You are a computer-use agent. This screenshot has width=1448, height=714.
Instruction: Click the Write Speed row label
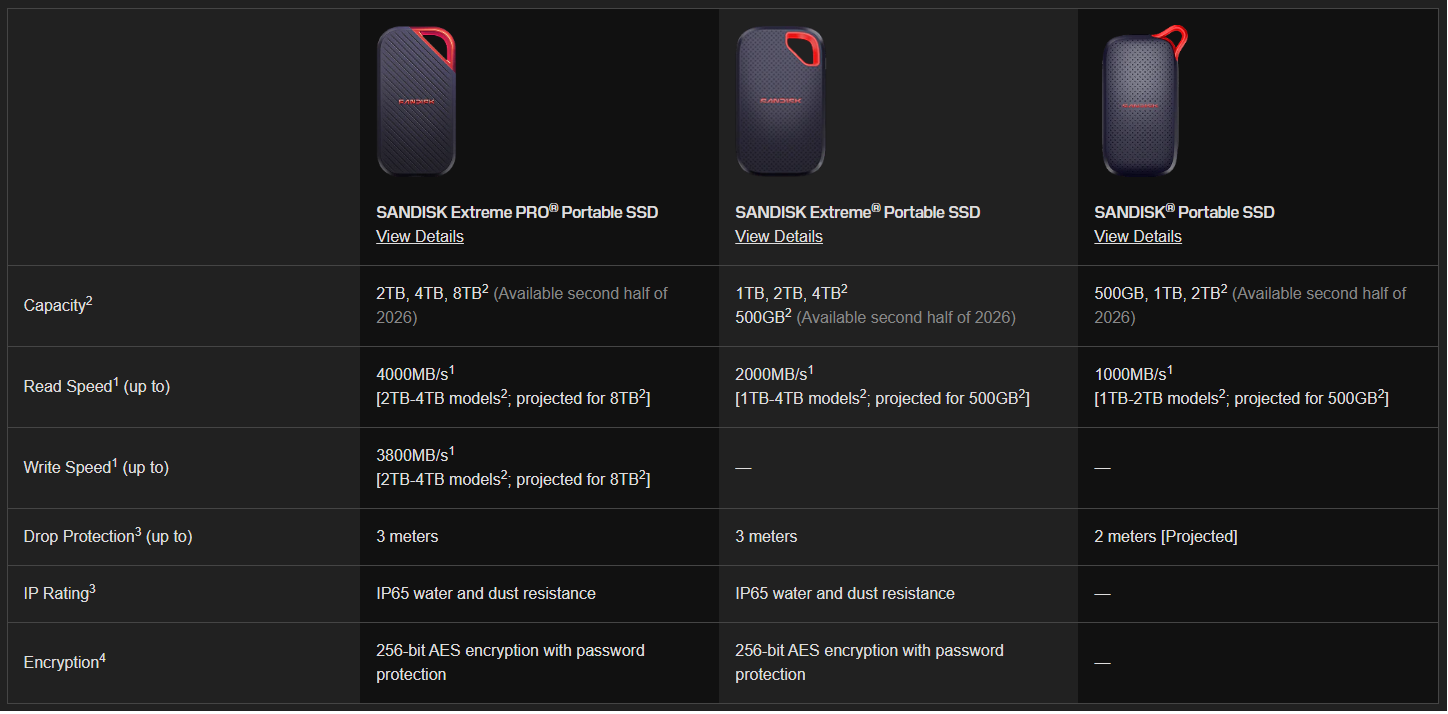[96, 467]
